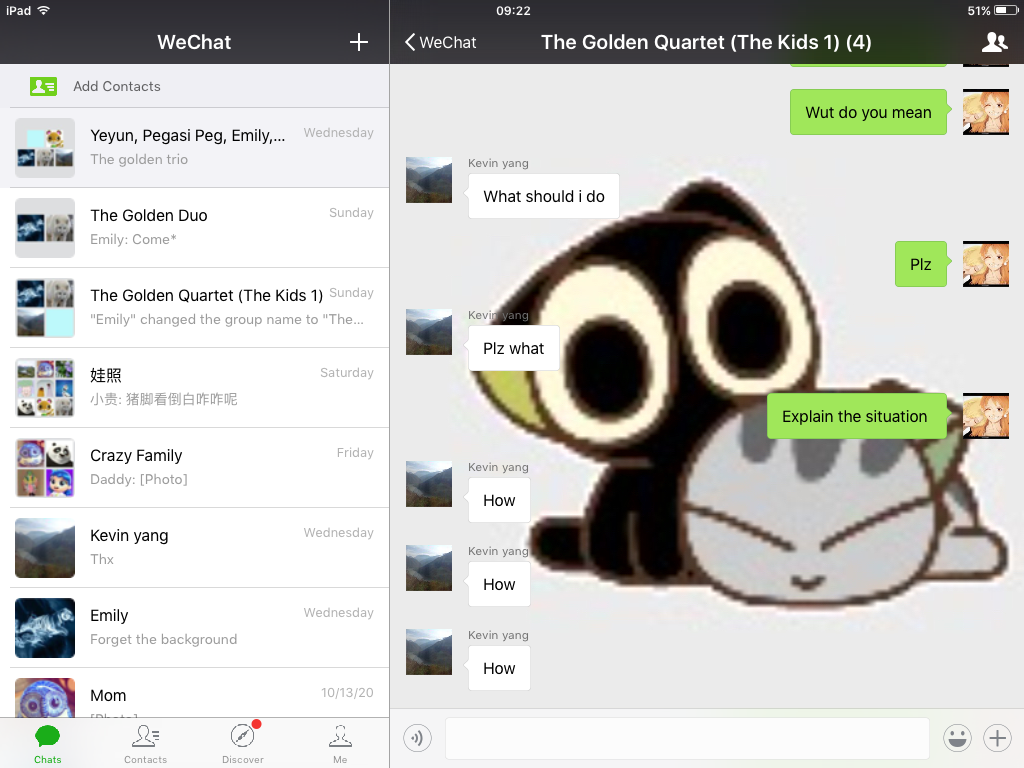Open the Mom conversation
Screen dimensions: 1024x768
click(x=195, y=693)
